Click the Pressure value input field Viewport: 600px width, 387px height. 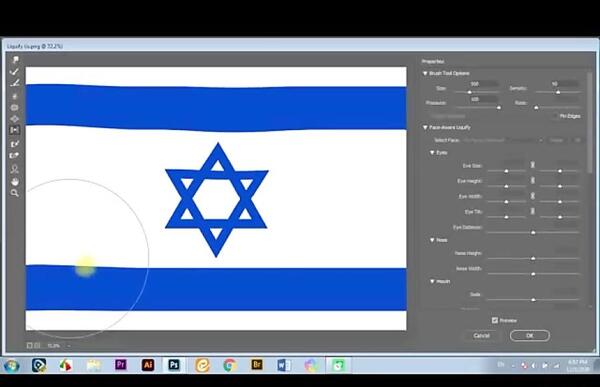484,99
